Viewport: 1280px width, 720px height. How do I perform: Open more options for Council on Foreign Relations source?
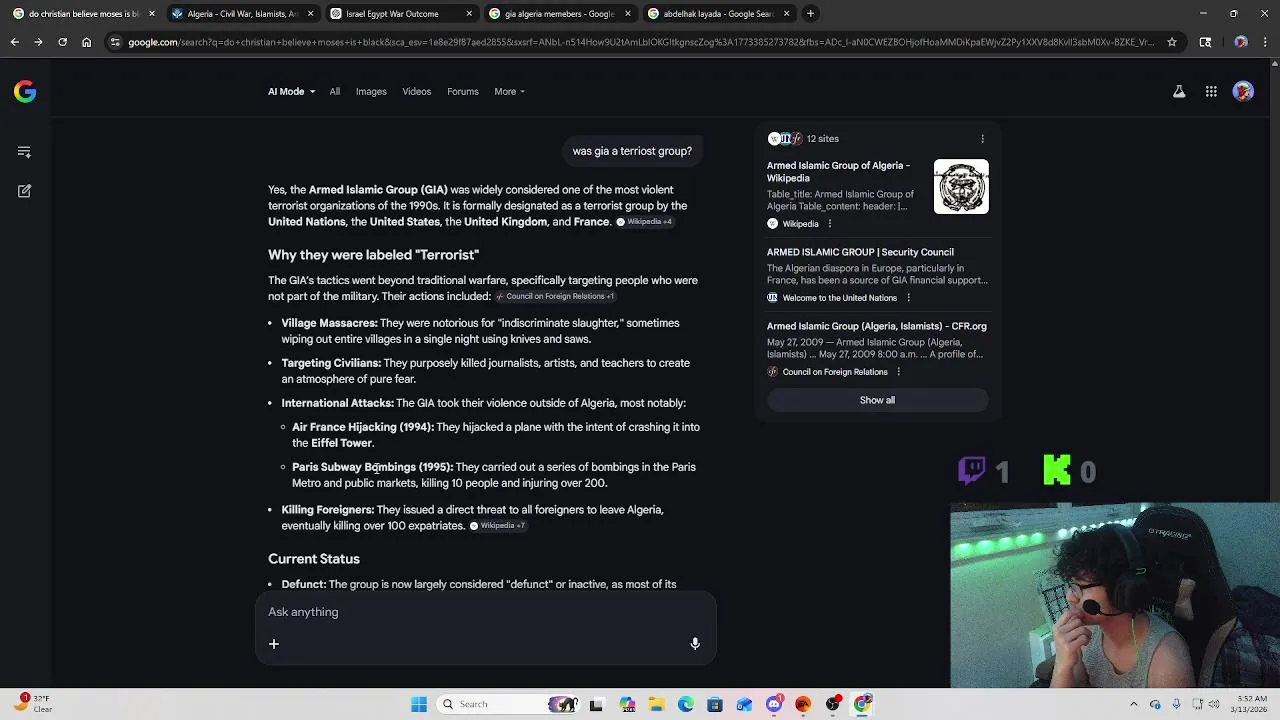[x=898, y=372]
